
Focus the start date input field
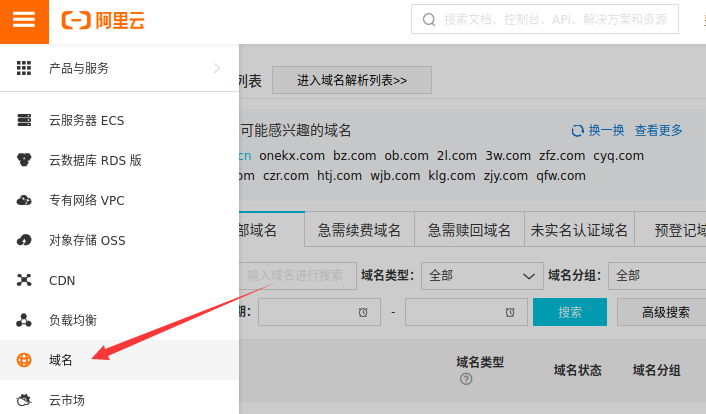pyautogui.click(x=319, y=312)
